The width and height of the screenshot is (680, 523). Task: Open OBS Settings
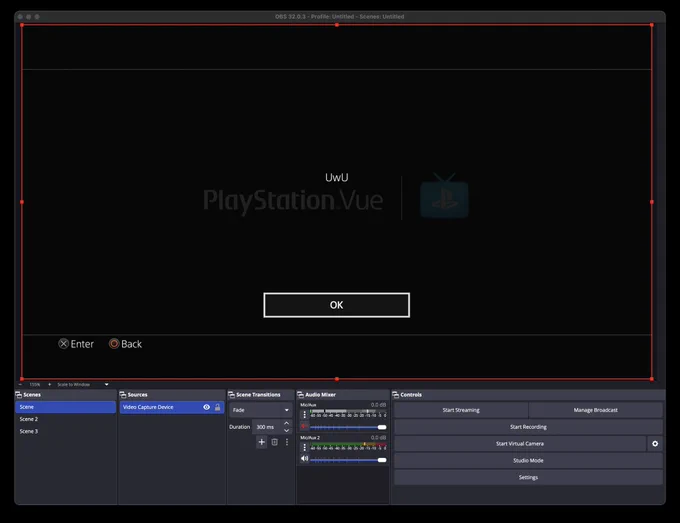click(x=528, y=477)
